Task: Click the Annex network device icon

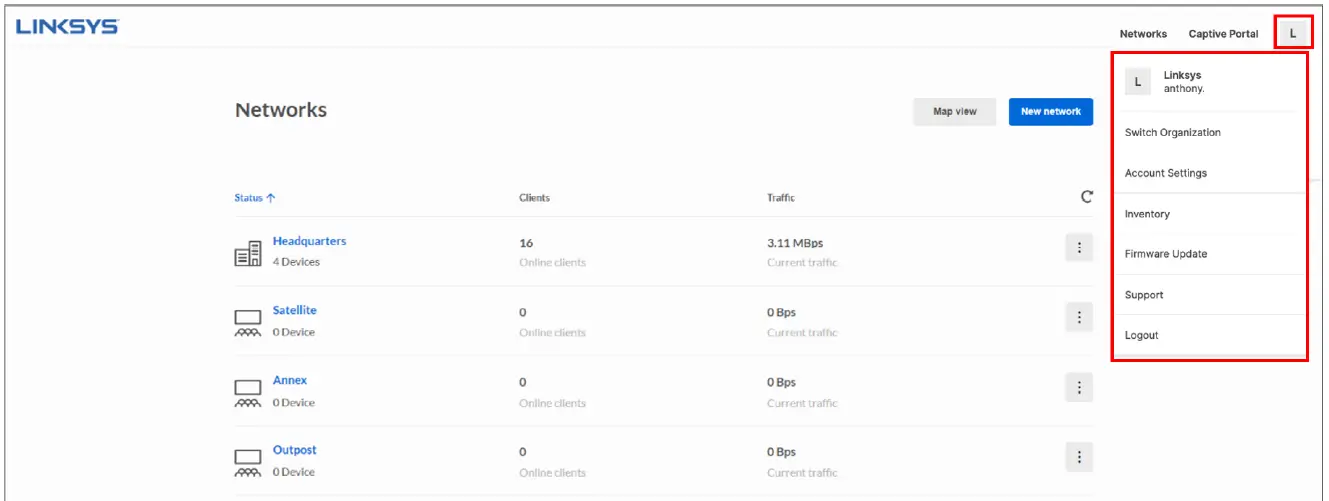Action: point(247,393)
